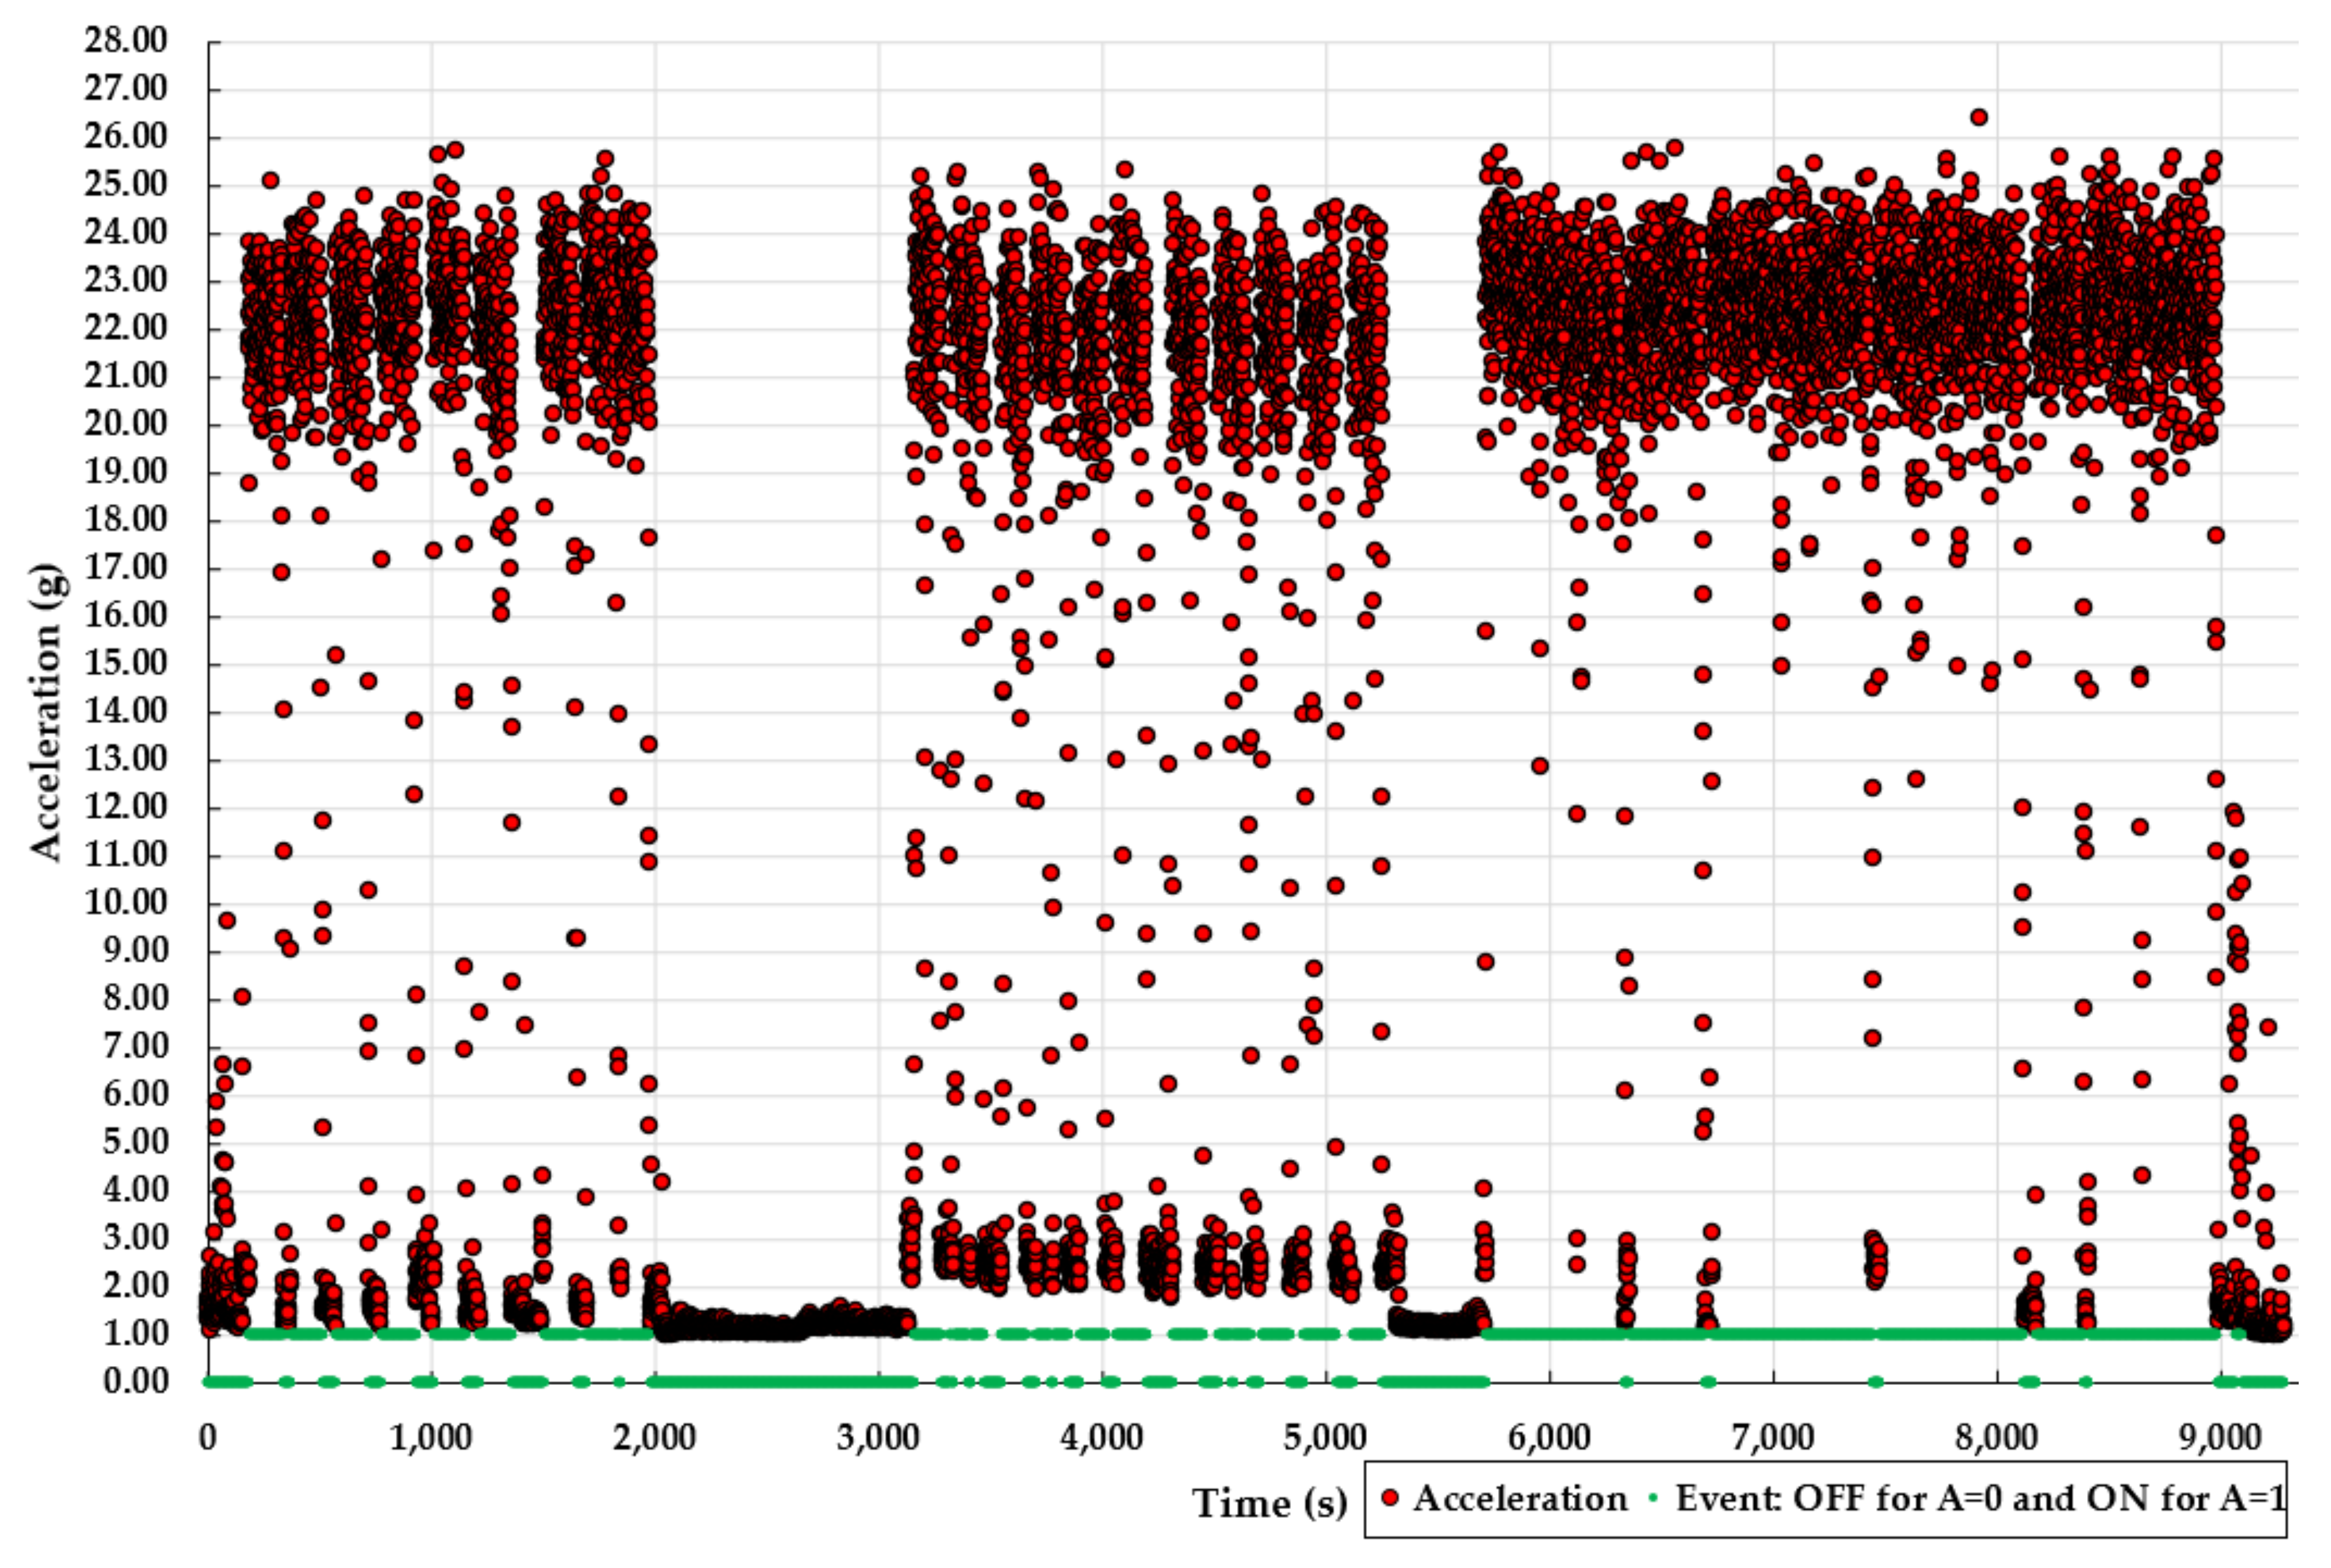
Task: Click the Acceleration legend label
Action: [1520, 1498]
